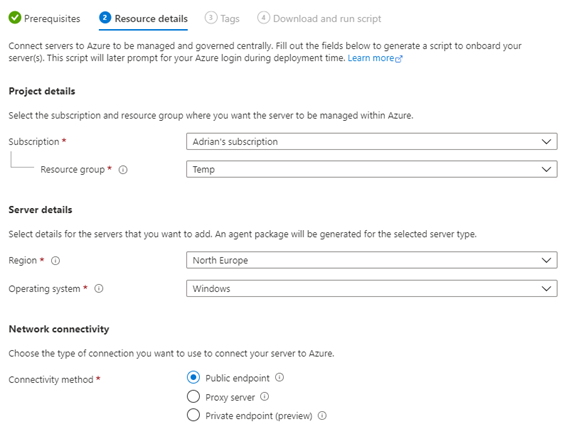The image size is (571, 429).
Task: Click the info icon next to Proxy server
Action: tap(265, 397)
